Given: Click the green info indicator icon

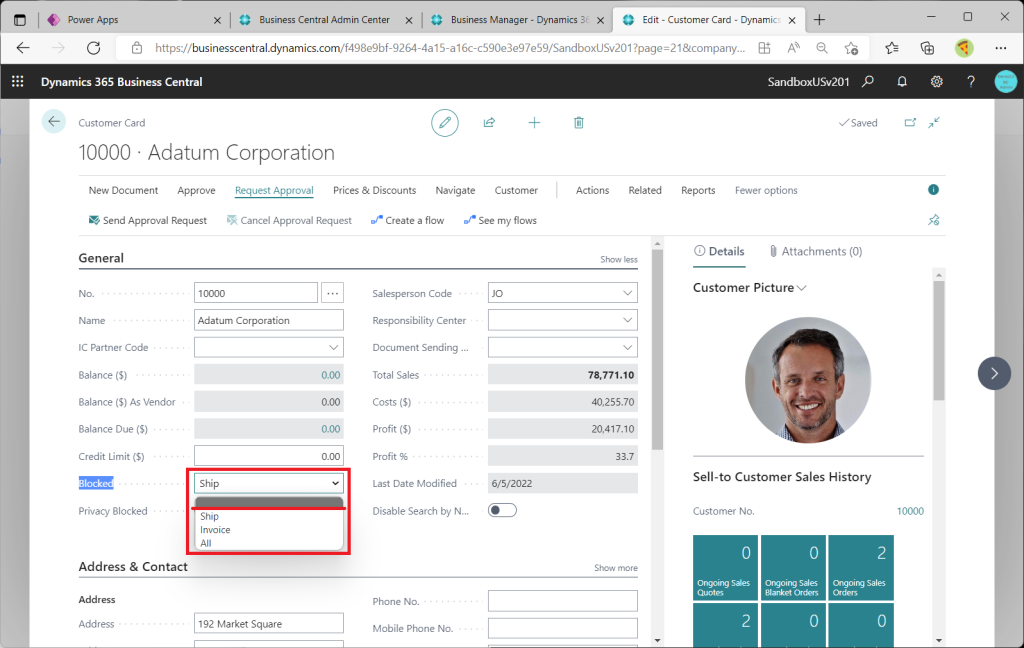Looking at the screenshot, I should [933, 189].
